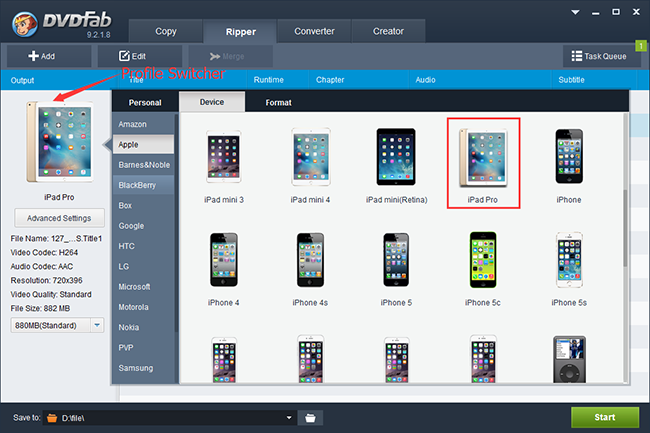This screenshot has height=433, width=650.
Task: Choose the iPhone 5s device profile
Action: pos(569,259)
